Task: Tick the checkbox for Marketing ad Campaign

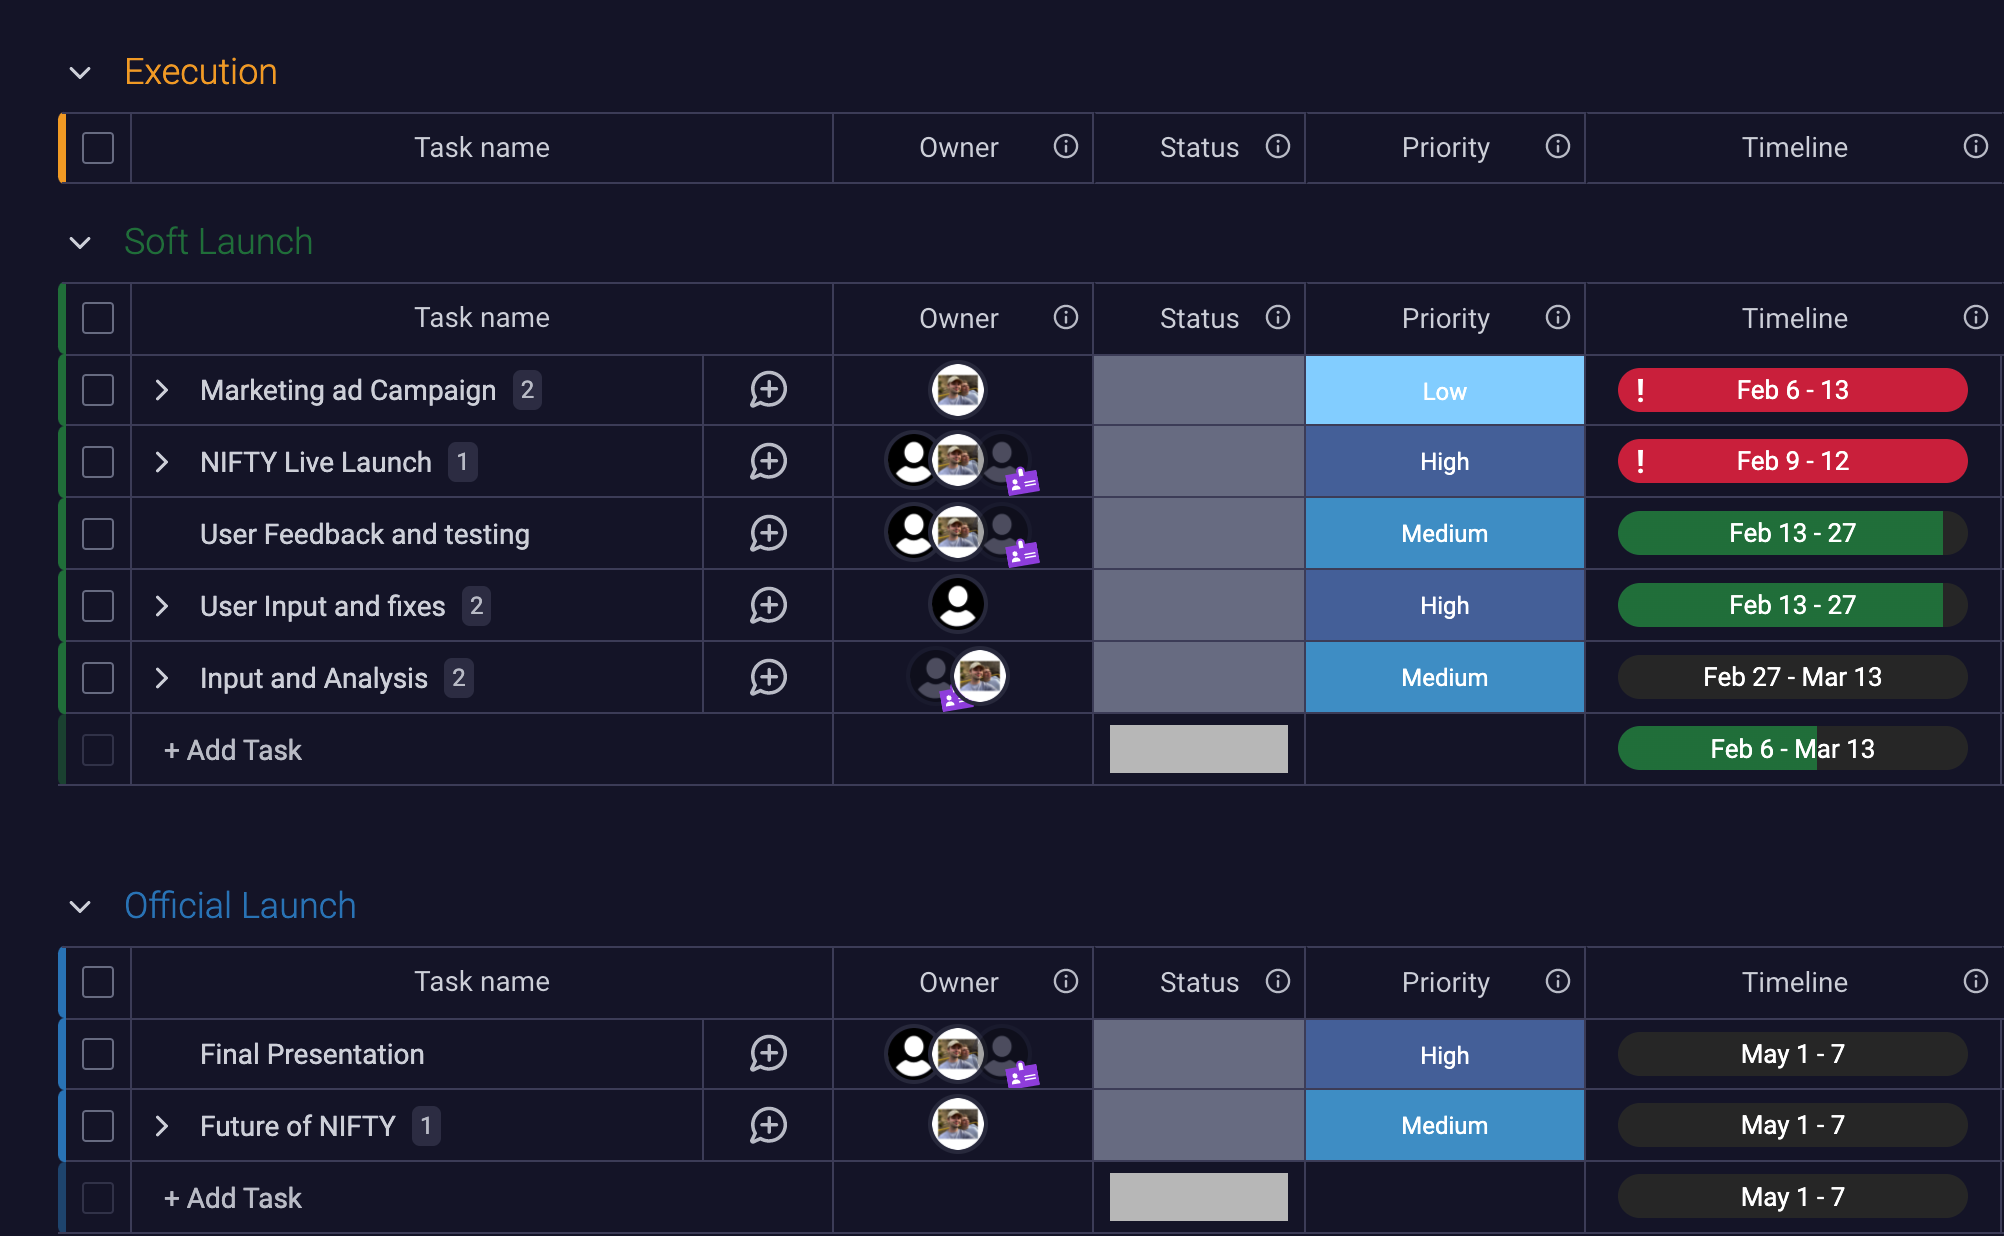Action: pos(98,390)
